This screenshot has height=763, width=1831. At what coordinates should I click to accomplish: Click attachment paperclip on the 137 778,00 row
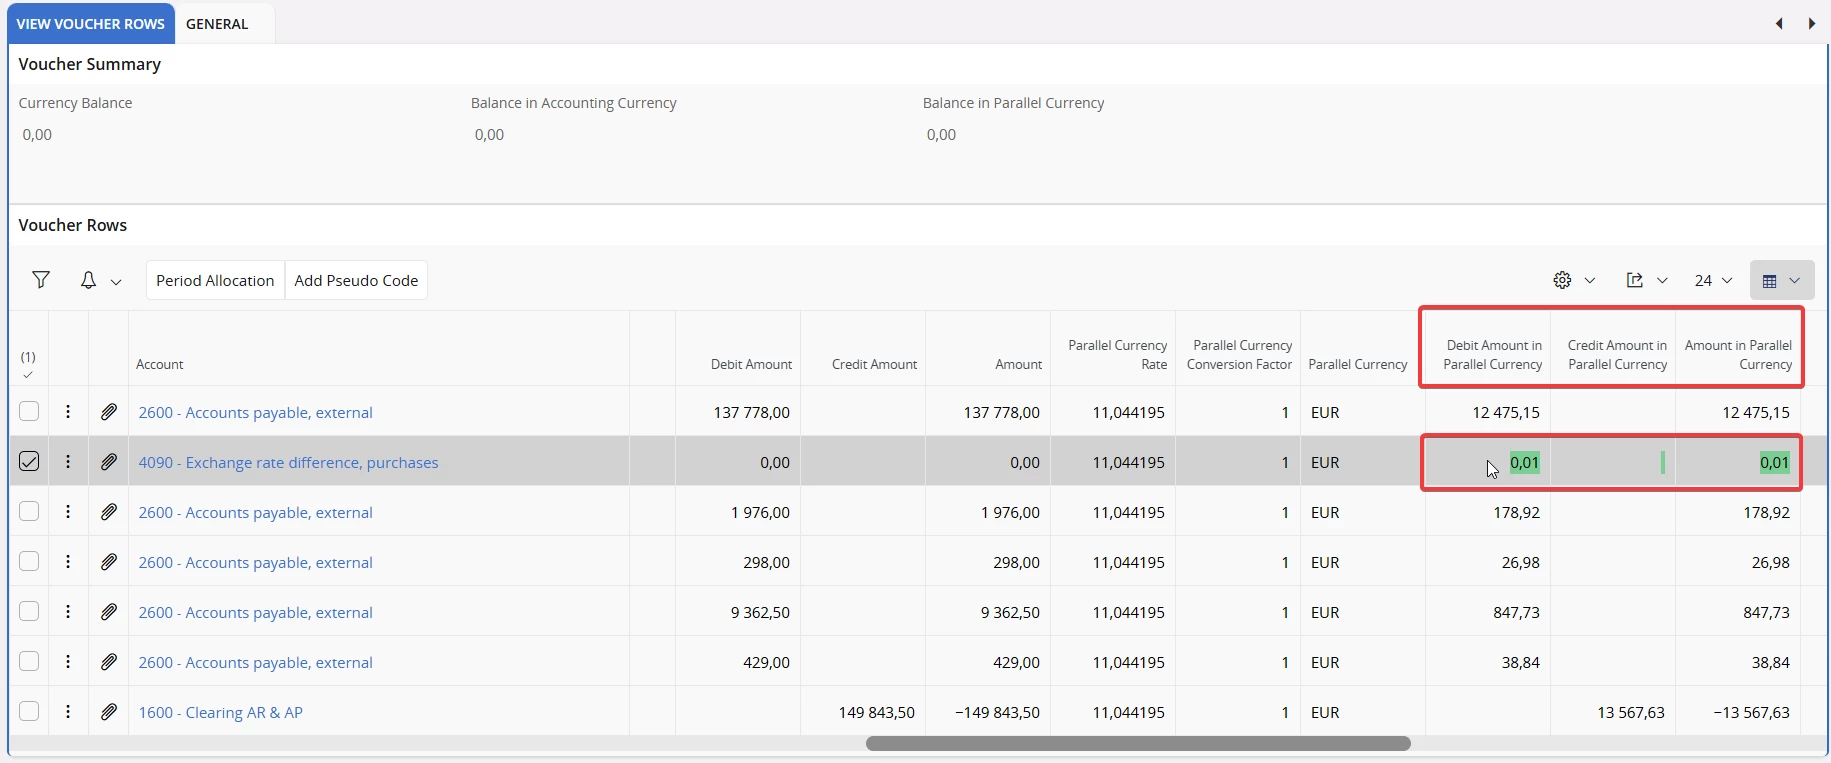109,412
